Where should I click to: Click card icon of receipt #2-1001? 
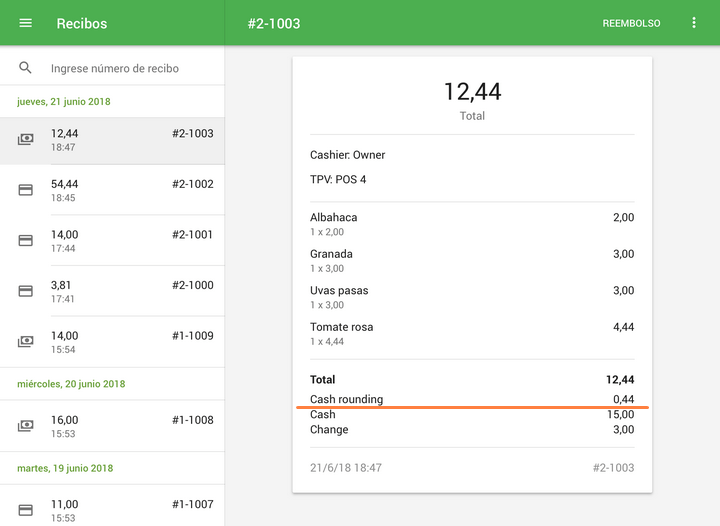click(x=26, y=241)
